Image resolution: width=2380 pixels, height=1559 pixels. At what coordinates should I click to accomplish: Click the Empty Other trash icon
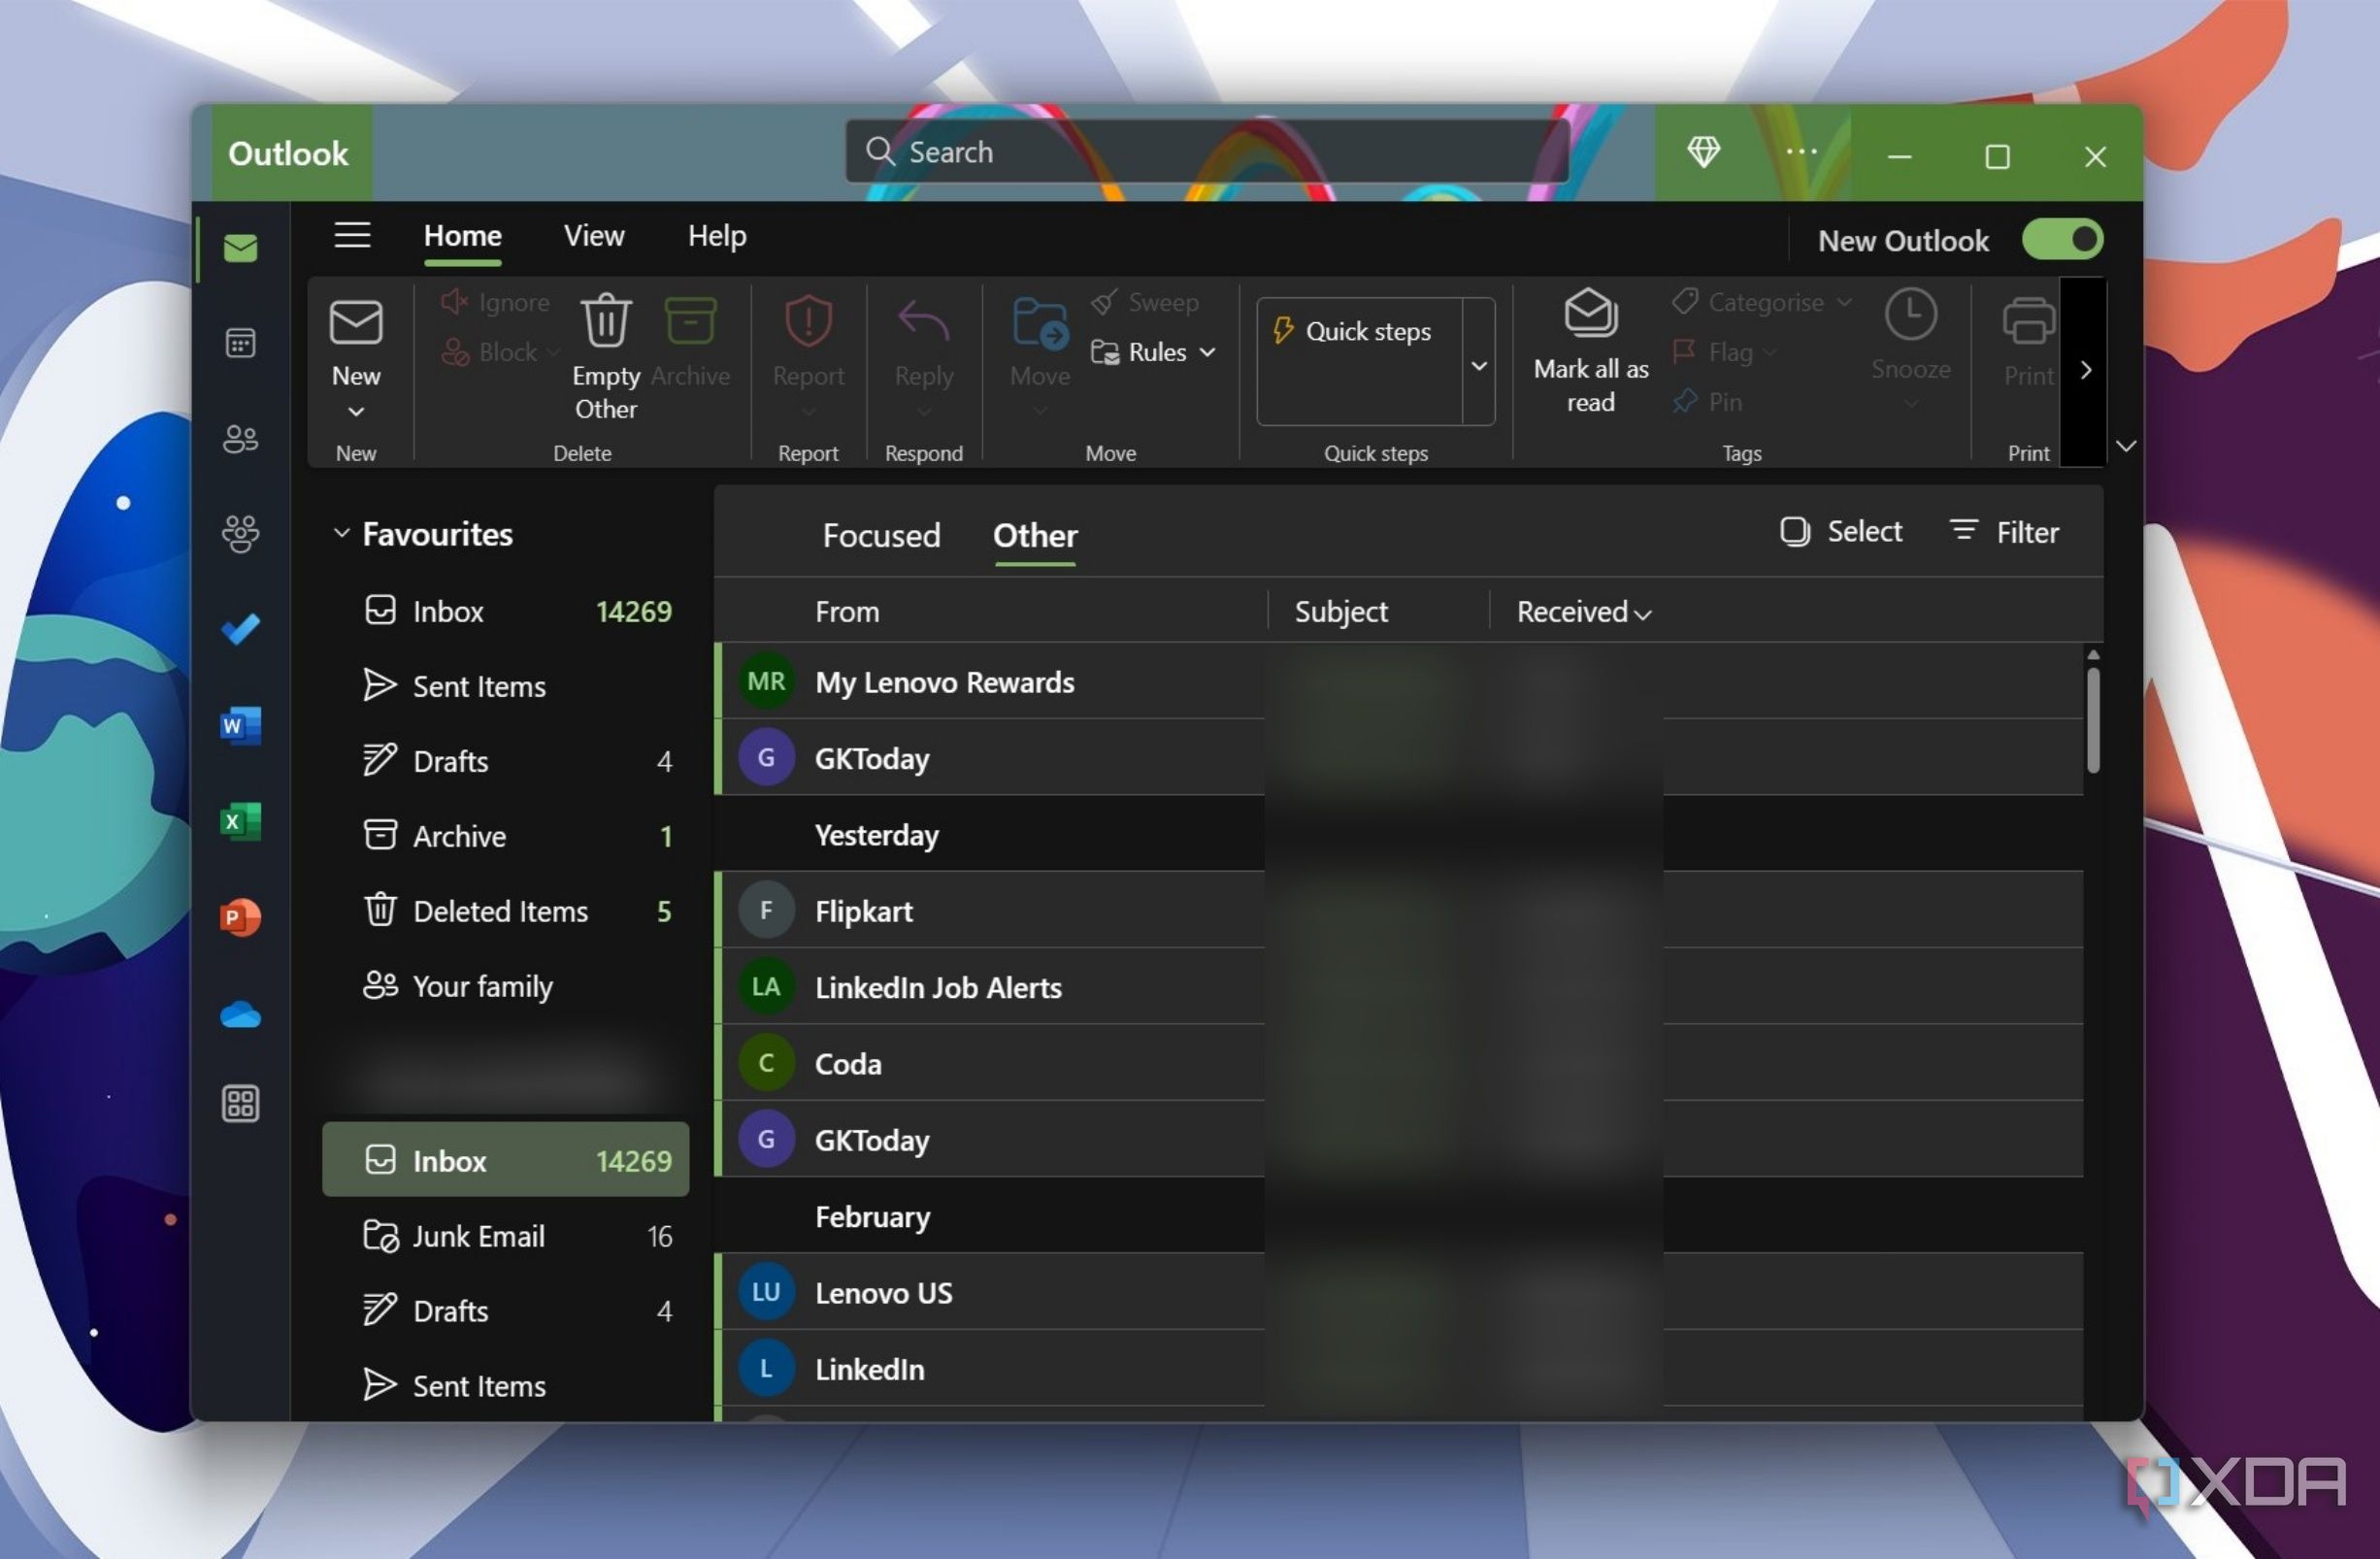606,320
